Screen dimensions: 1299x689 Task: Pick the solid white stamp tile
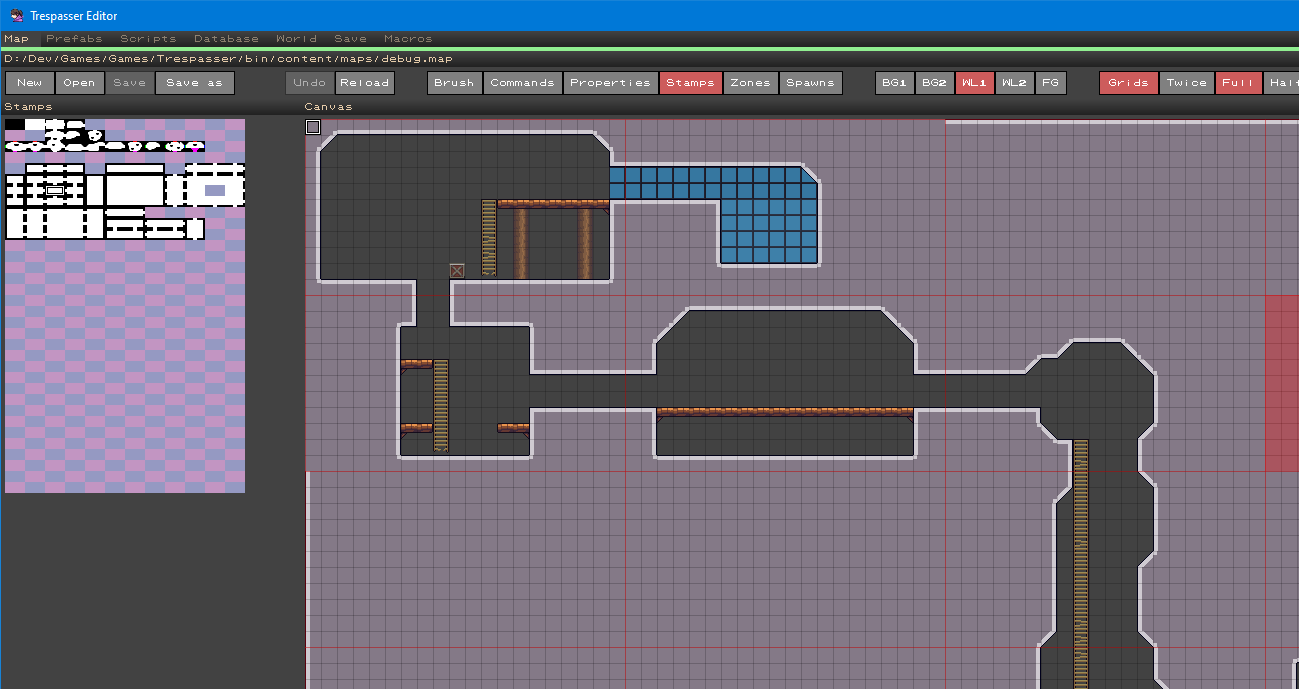(x=35, y=125)
